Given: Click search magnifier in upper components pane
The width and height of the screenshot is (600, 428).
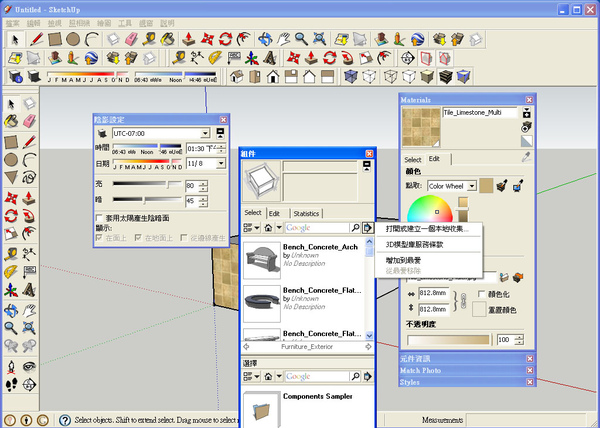Looking at the screenshot, I should pyautogui.click(x=355, y=228).
